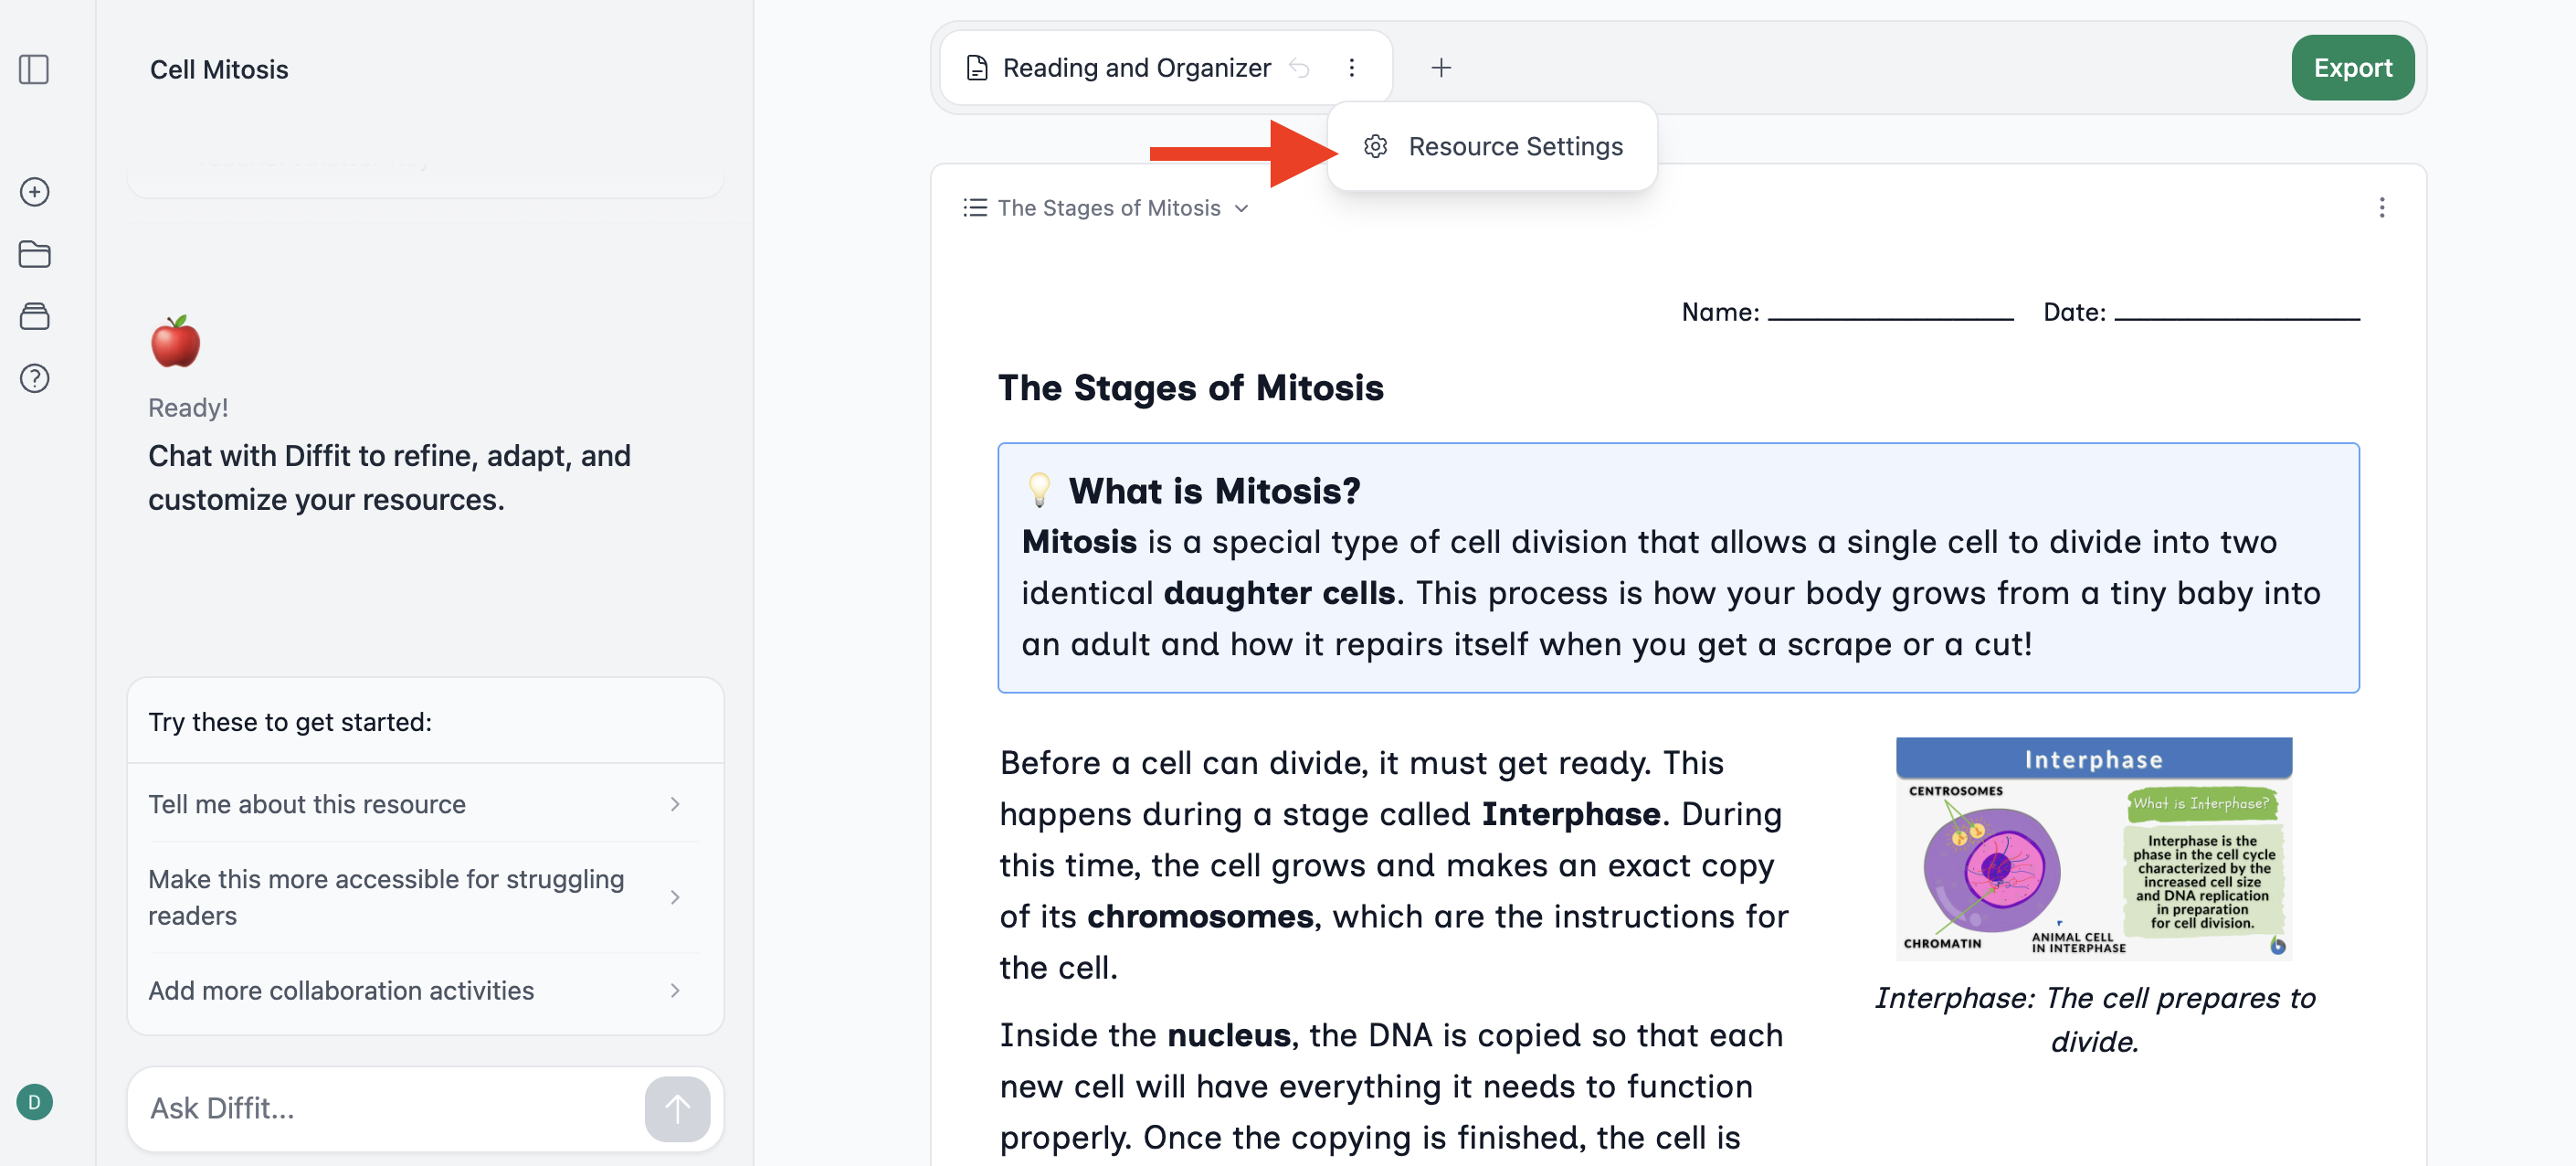Open the help question mark icon
Screen dimensions: 2576x1166
pos(34,378)
